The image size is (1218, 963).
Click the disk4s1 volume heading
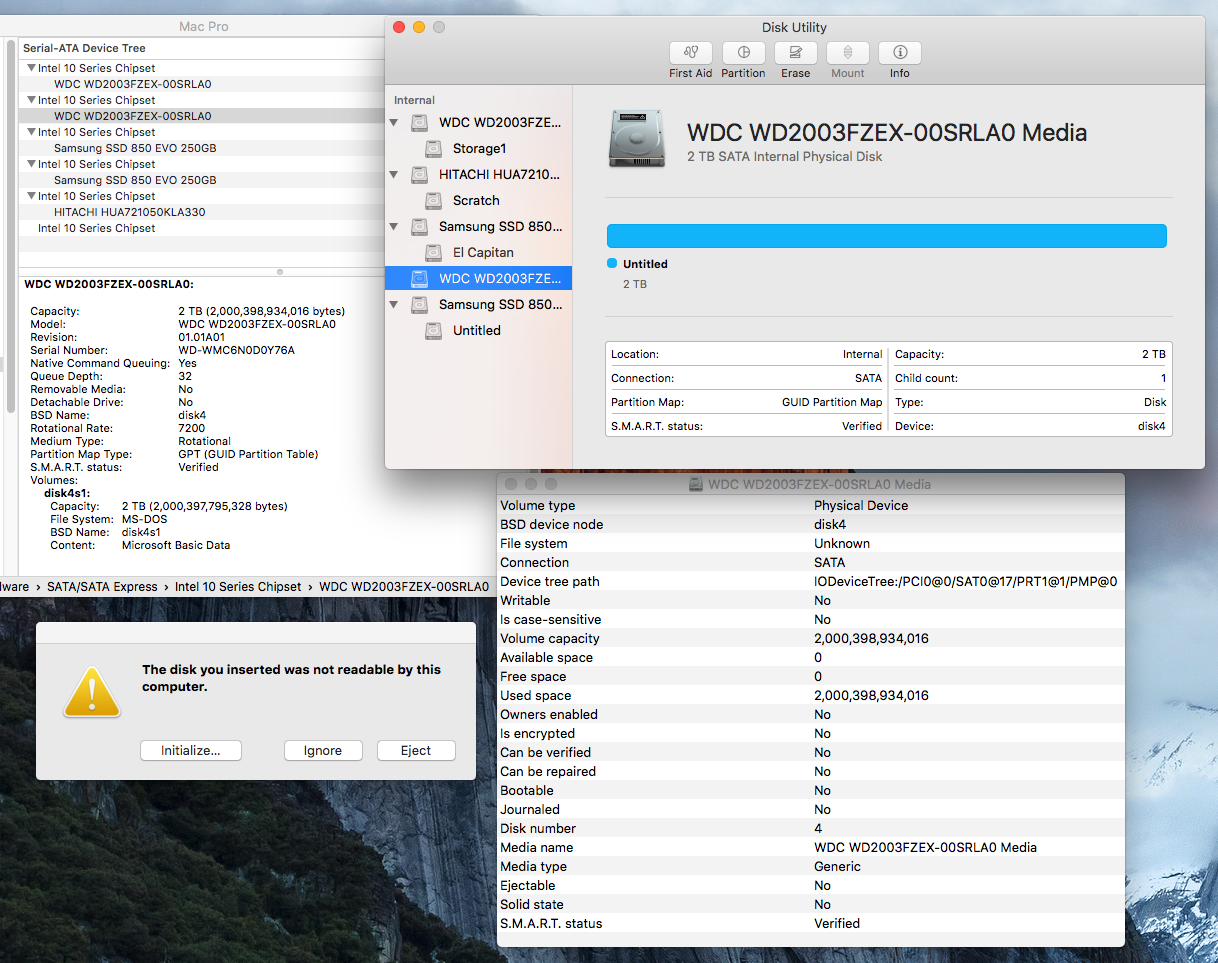69,493
